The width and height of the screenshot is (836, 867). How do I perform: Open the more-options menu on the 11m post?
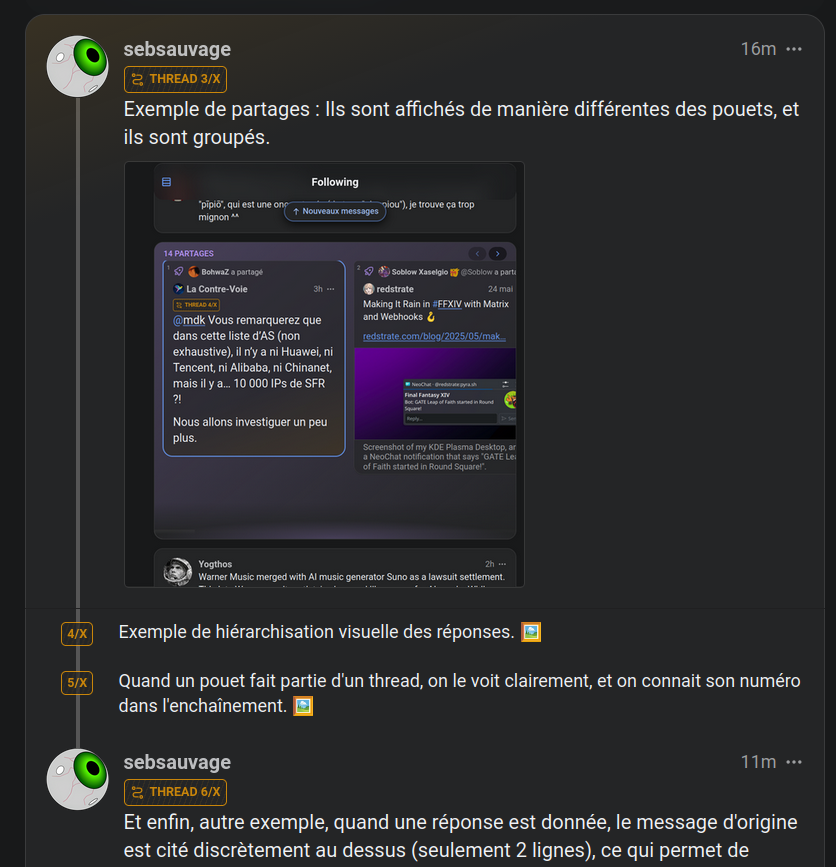(x=794, y=762)
